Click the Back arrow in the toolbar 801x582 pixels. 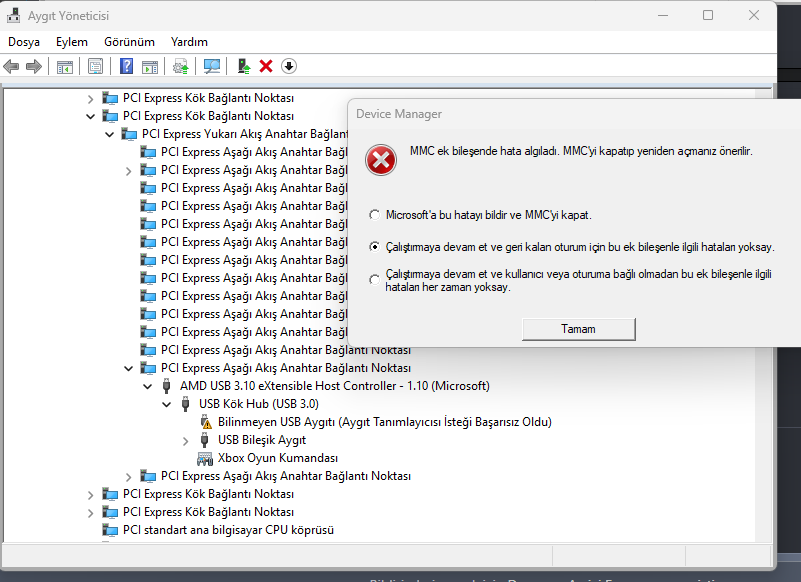11,66
